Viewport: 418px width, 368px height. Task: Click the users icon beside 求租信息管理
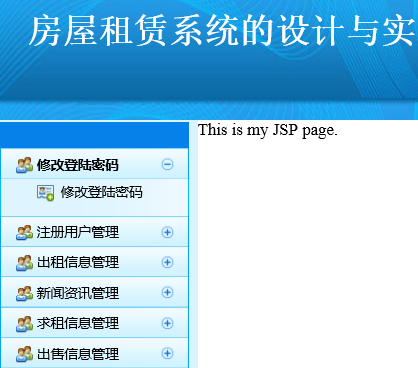[24, 324]
